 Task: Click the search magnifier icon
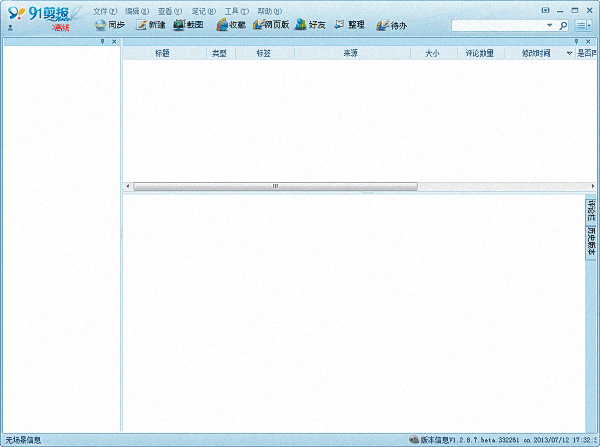(x=563, y=26)
